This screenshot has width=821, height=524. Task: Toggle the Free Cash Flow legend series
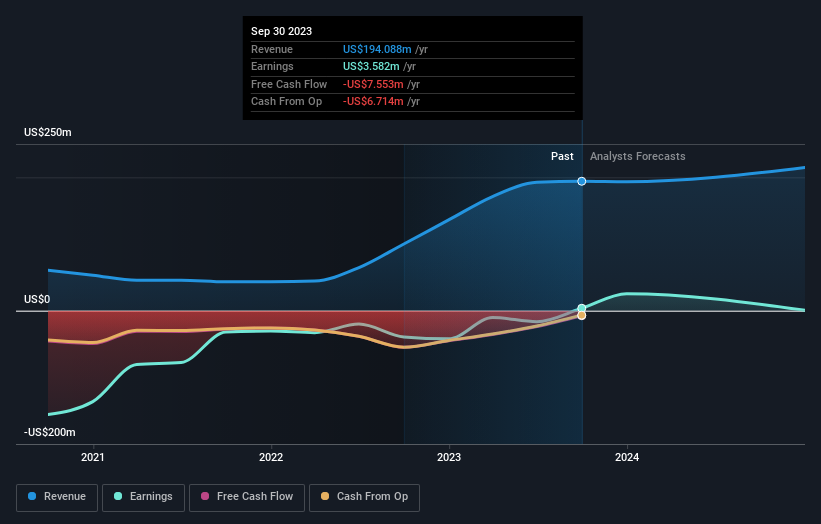tap(247, 497)
